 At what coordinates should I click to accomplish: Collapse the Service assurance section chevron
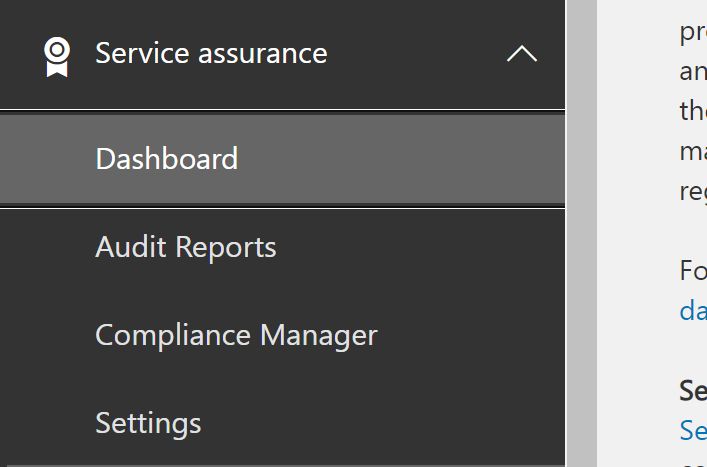point(521,54)
